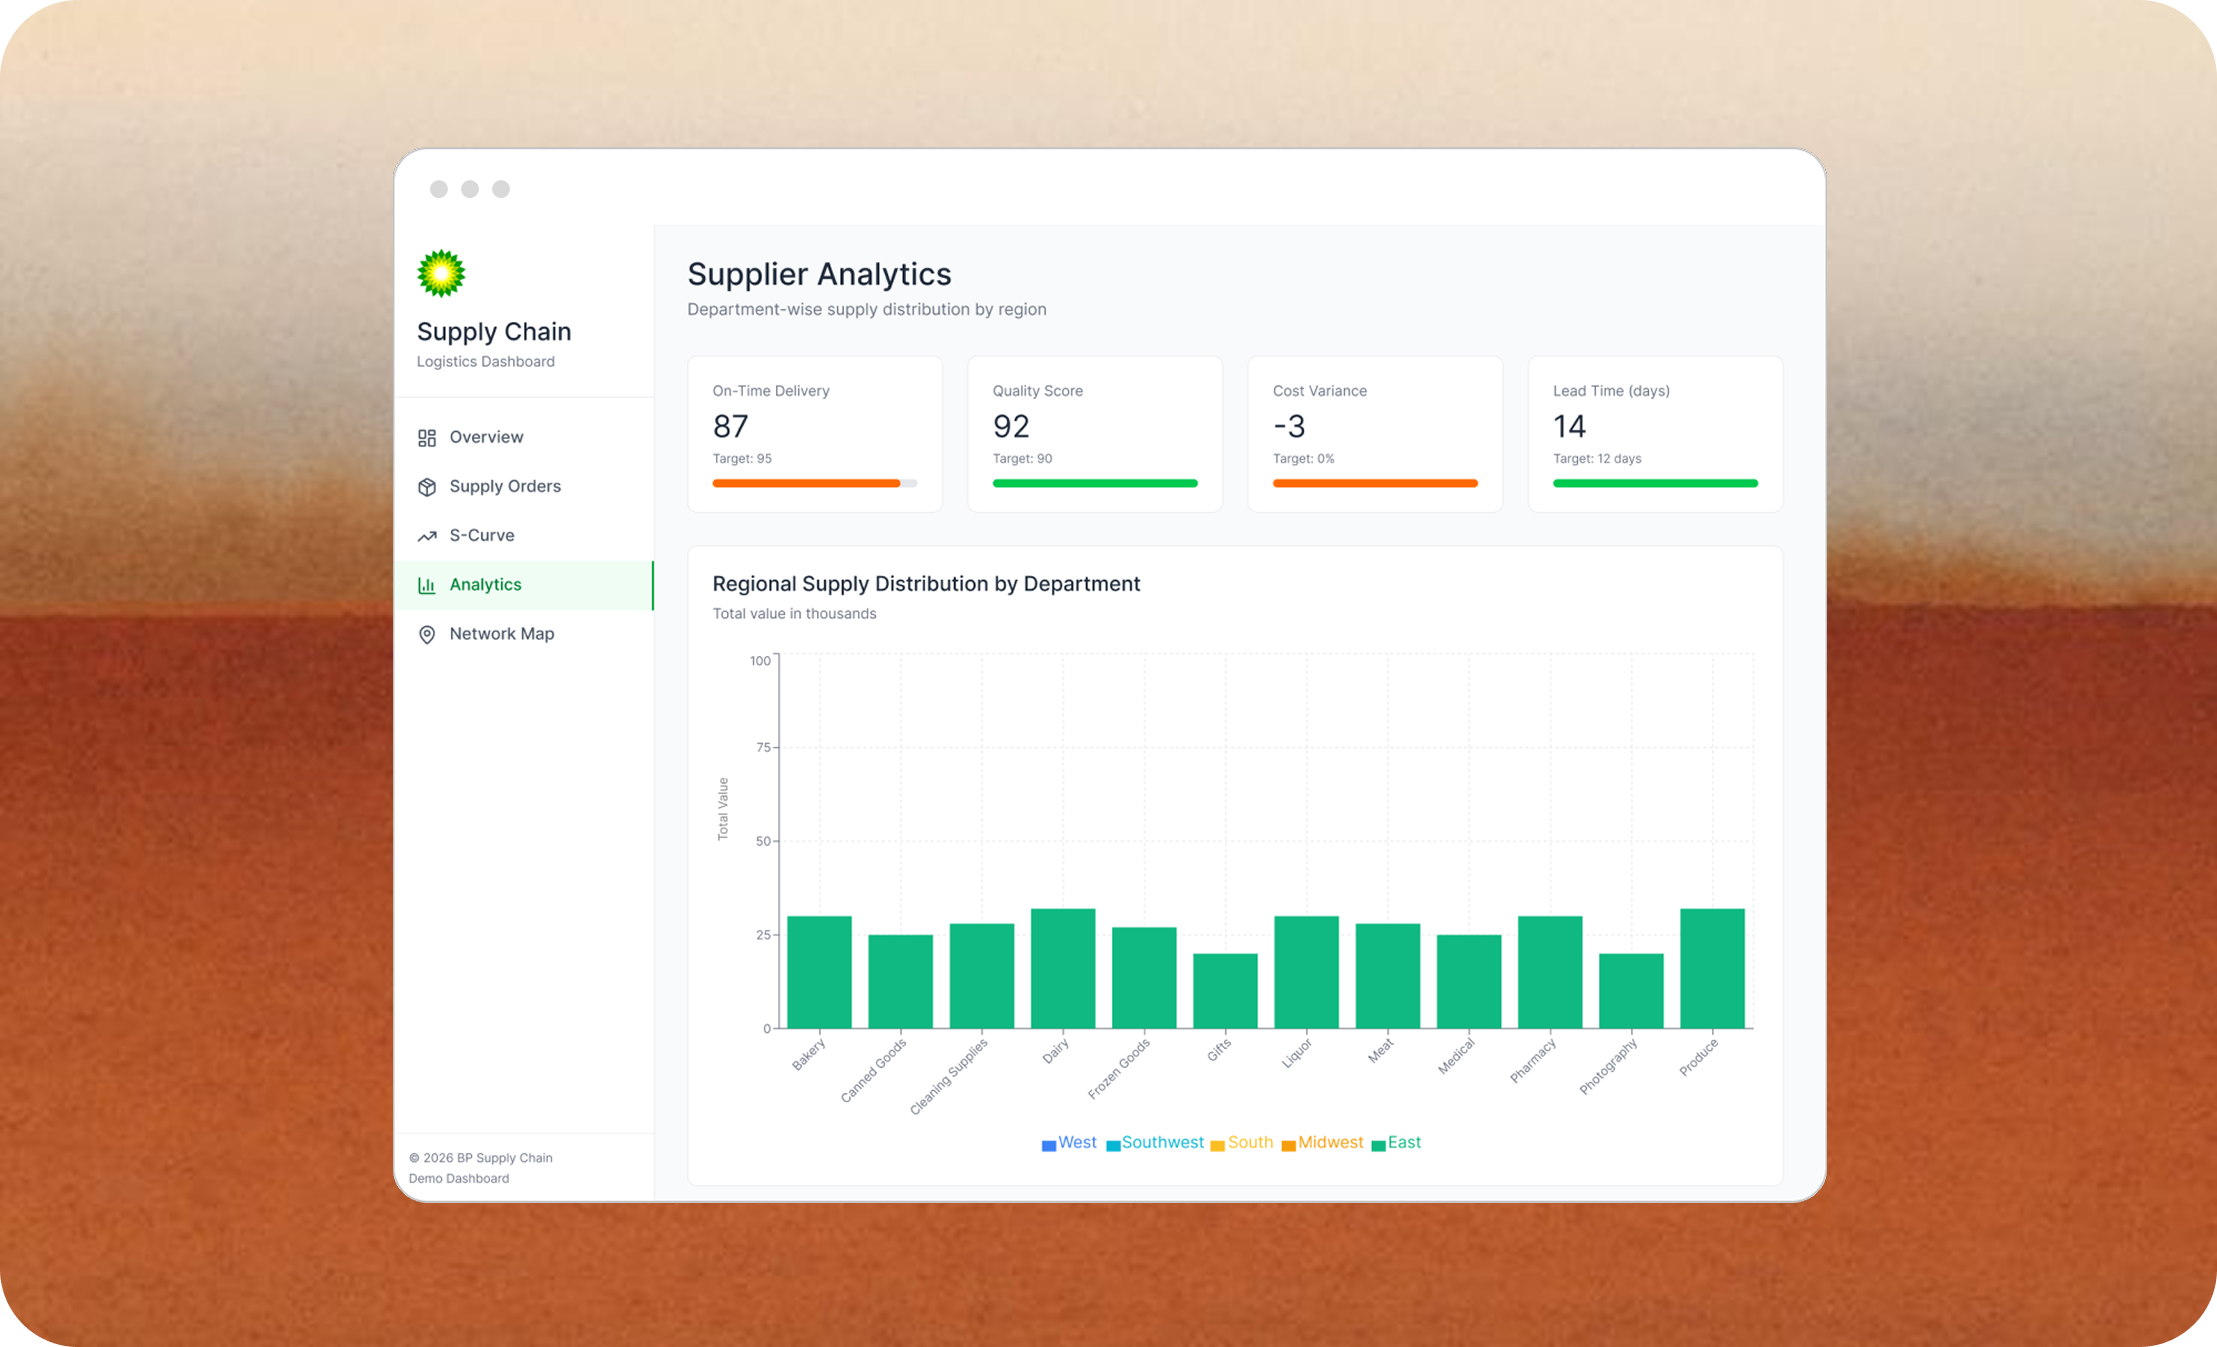Click the Lead Time green progress bar
This screenshot has height=1347, width=2217.
[x=1654, y=483]
